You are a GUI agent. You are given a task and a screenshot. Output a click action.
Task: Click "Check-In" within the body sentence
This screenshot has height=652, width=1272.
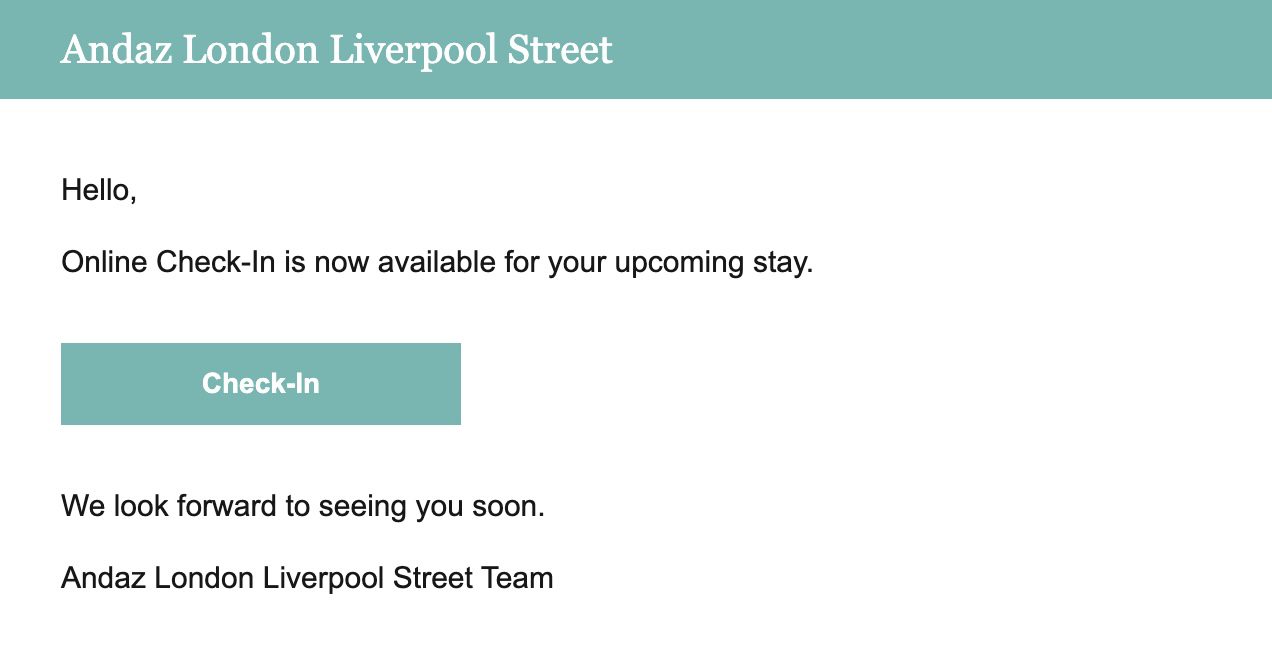point(216,262)
